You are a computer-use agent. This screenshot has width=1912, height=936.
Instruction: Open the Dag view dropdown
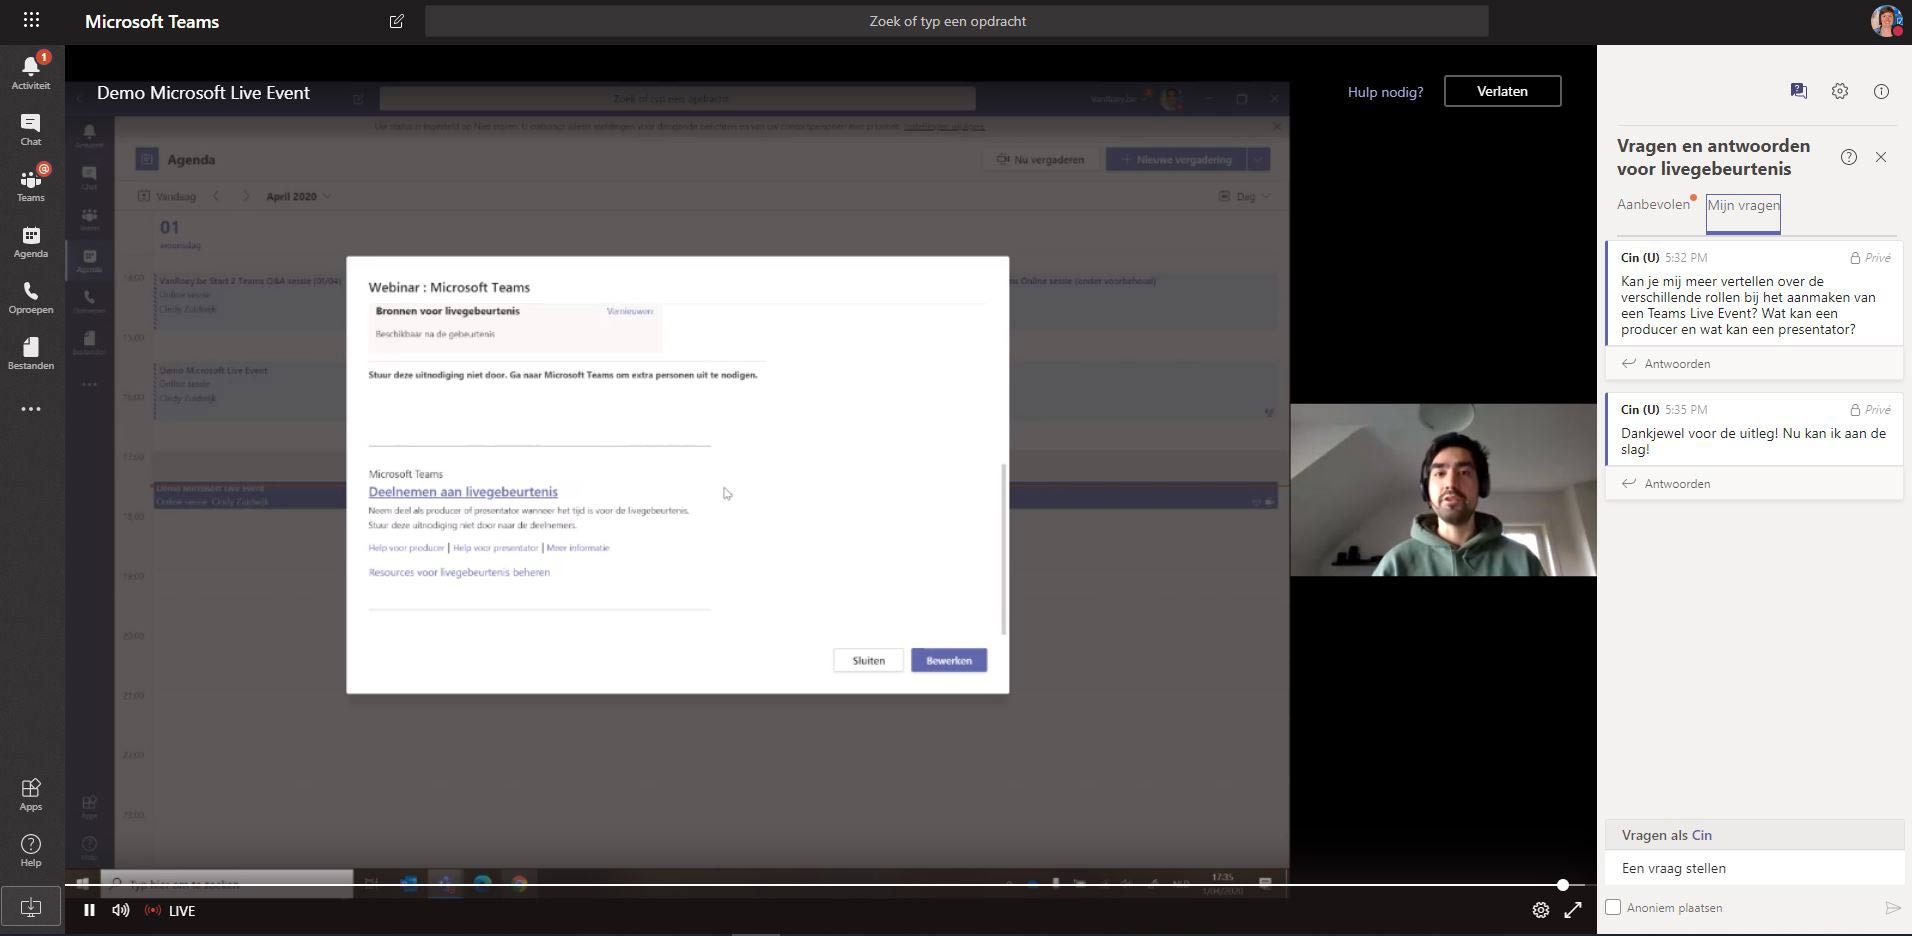tap(1245, 196)
